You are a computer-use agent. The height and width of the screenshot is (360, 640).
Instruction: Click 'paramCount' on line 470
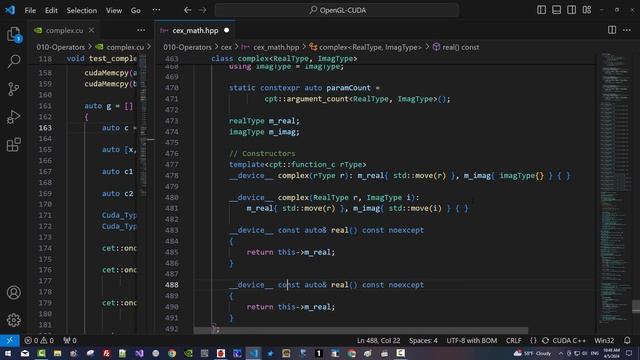[x=348, y=88]
